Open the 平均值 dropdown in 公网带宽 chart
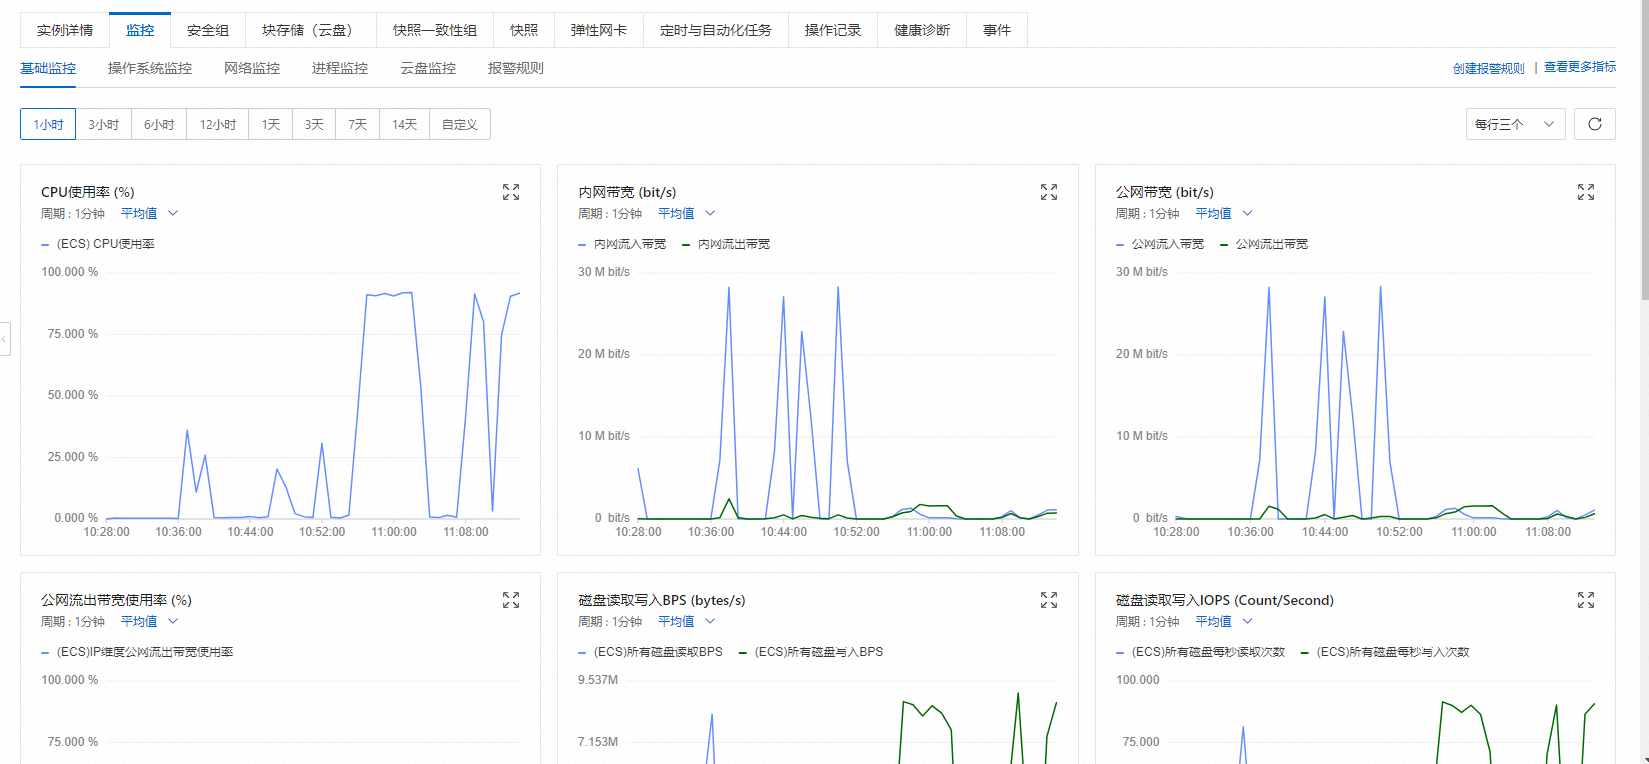The image size is (1649, 764). (x=1224, y=214)
